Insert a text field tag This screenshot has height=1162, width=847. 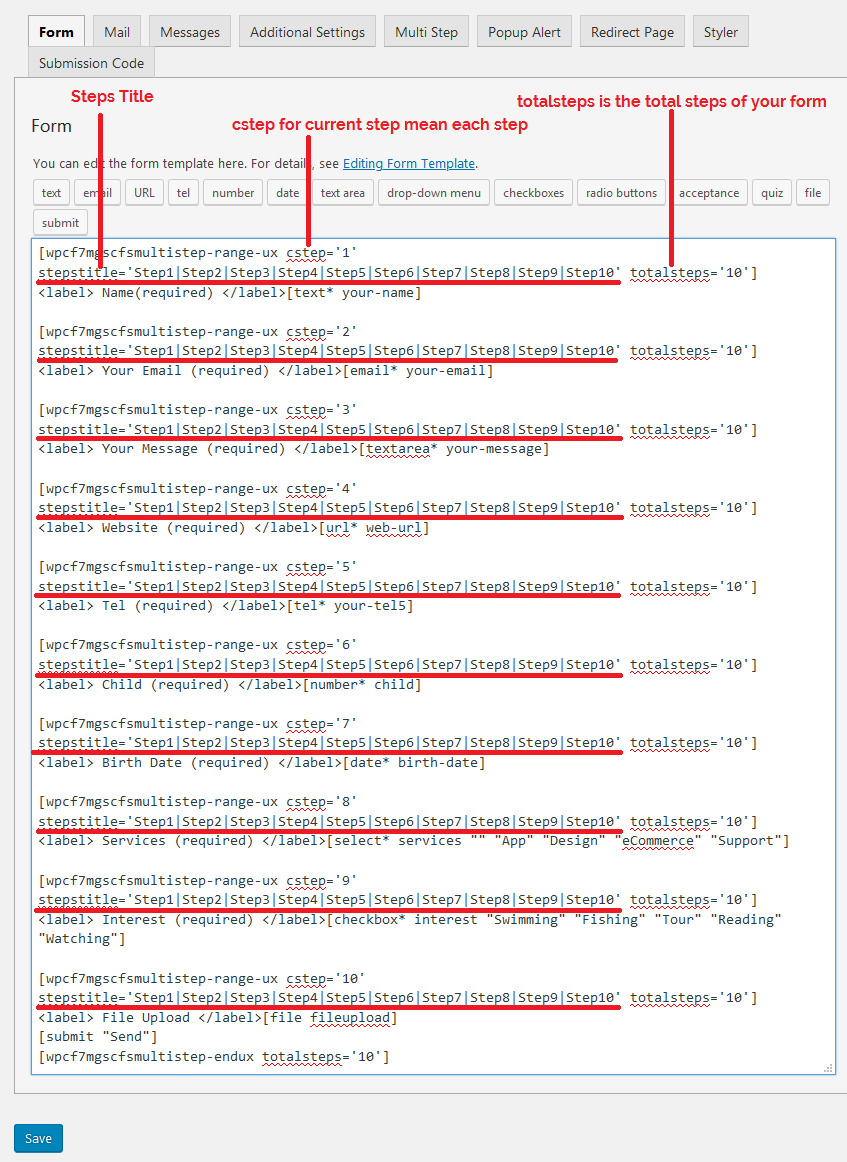[51, 192]
